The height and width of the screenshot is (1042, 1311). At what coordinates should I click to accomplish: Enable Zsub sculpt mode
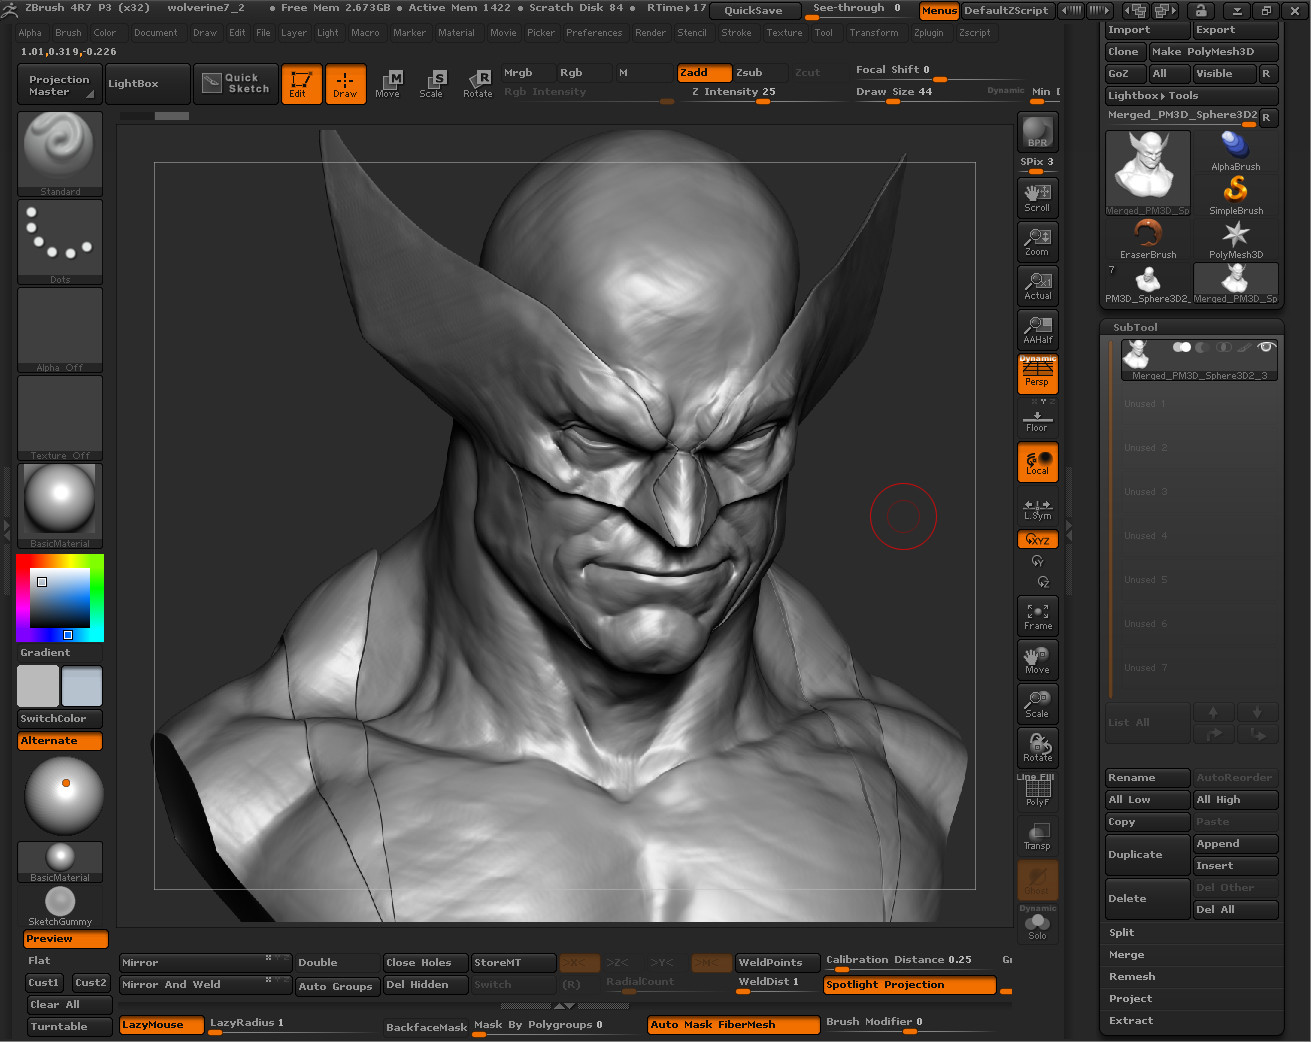pyautogui.click(x=761, y=72)
